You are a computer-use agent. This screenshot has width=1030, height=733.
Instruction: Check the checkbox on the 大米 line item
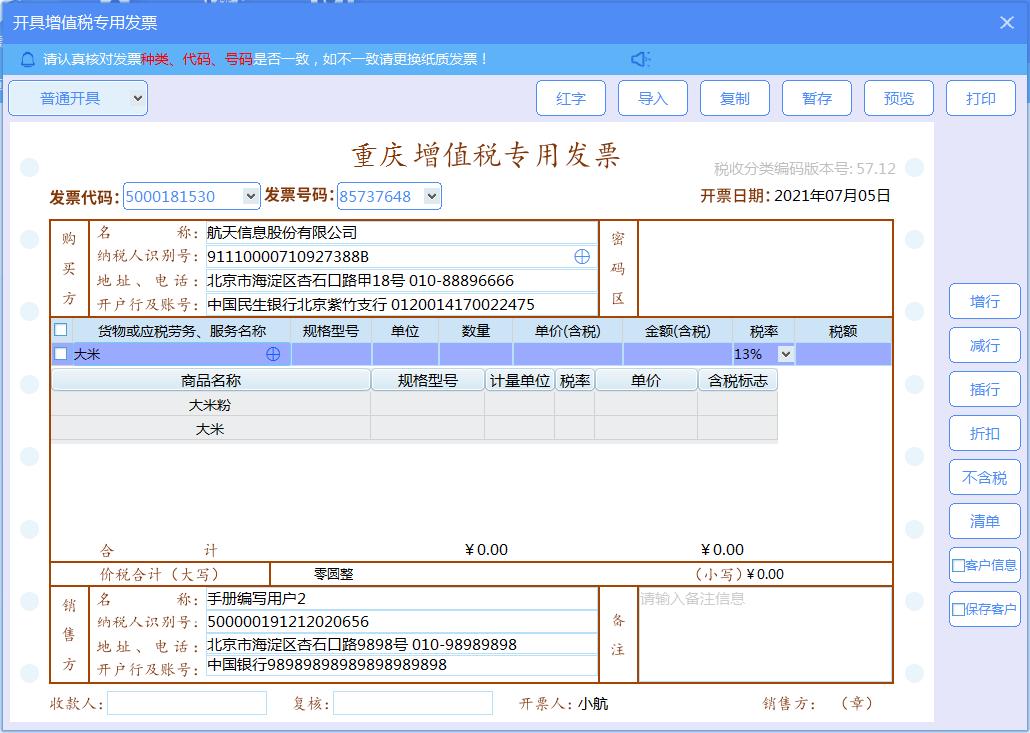coord(58,354)
